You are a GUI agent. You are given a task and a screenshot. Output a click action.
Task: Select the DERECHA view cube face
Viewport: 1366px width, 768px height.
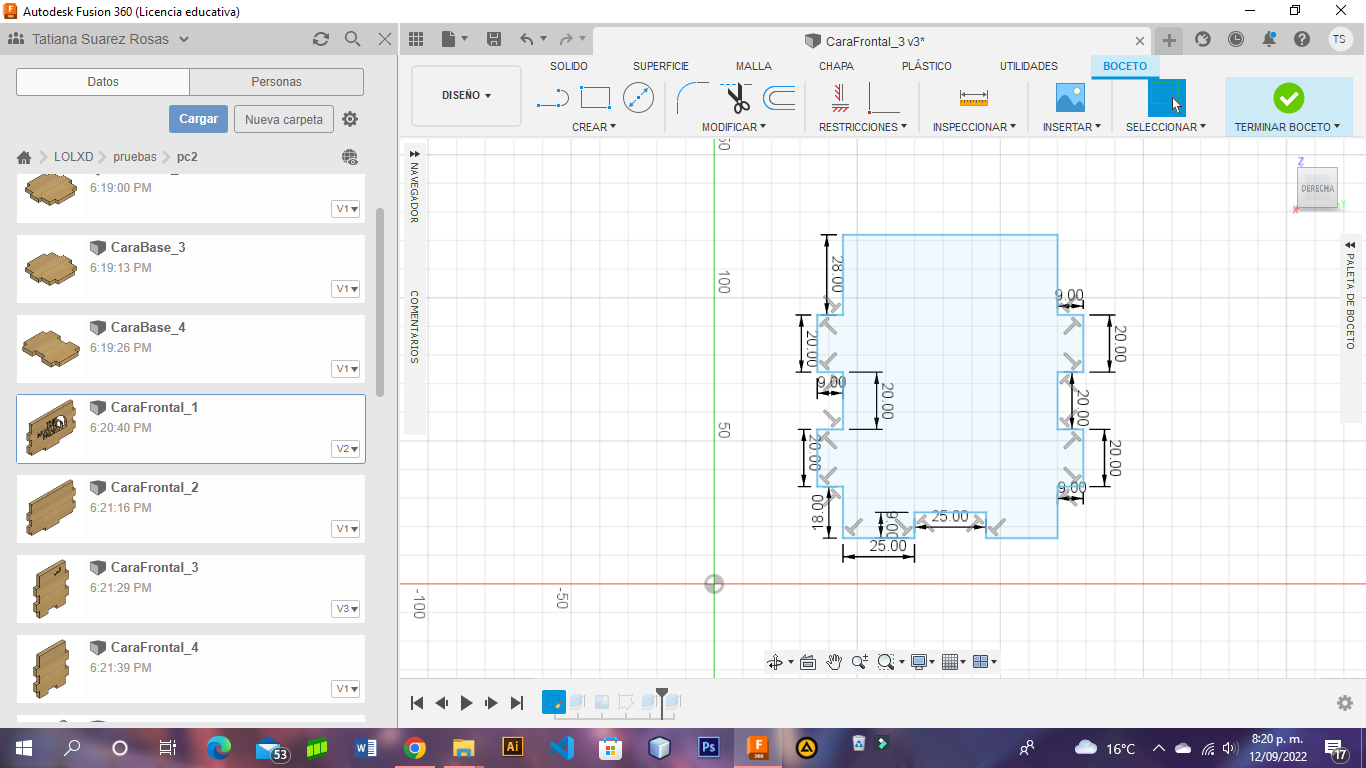tap(1317, 188)
